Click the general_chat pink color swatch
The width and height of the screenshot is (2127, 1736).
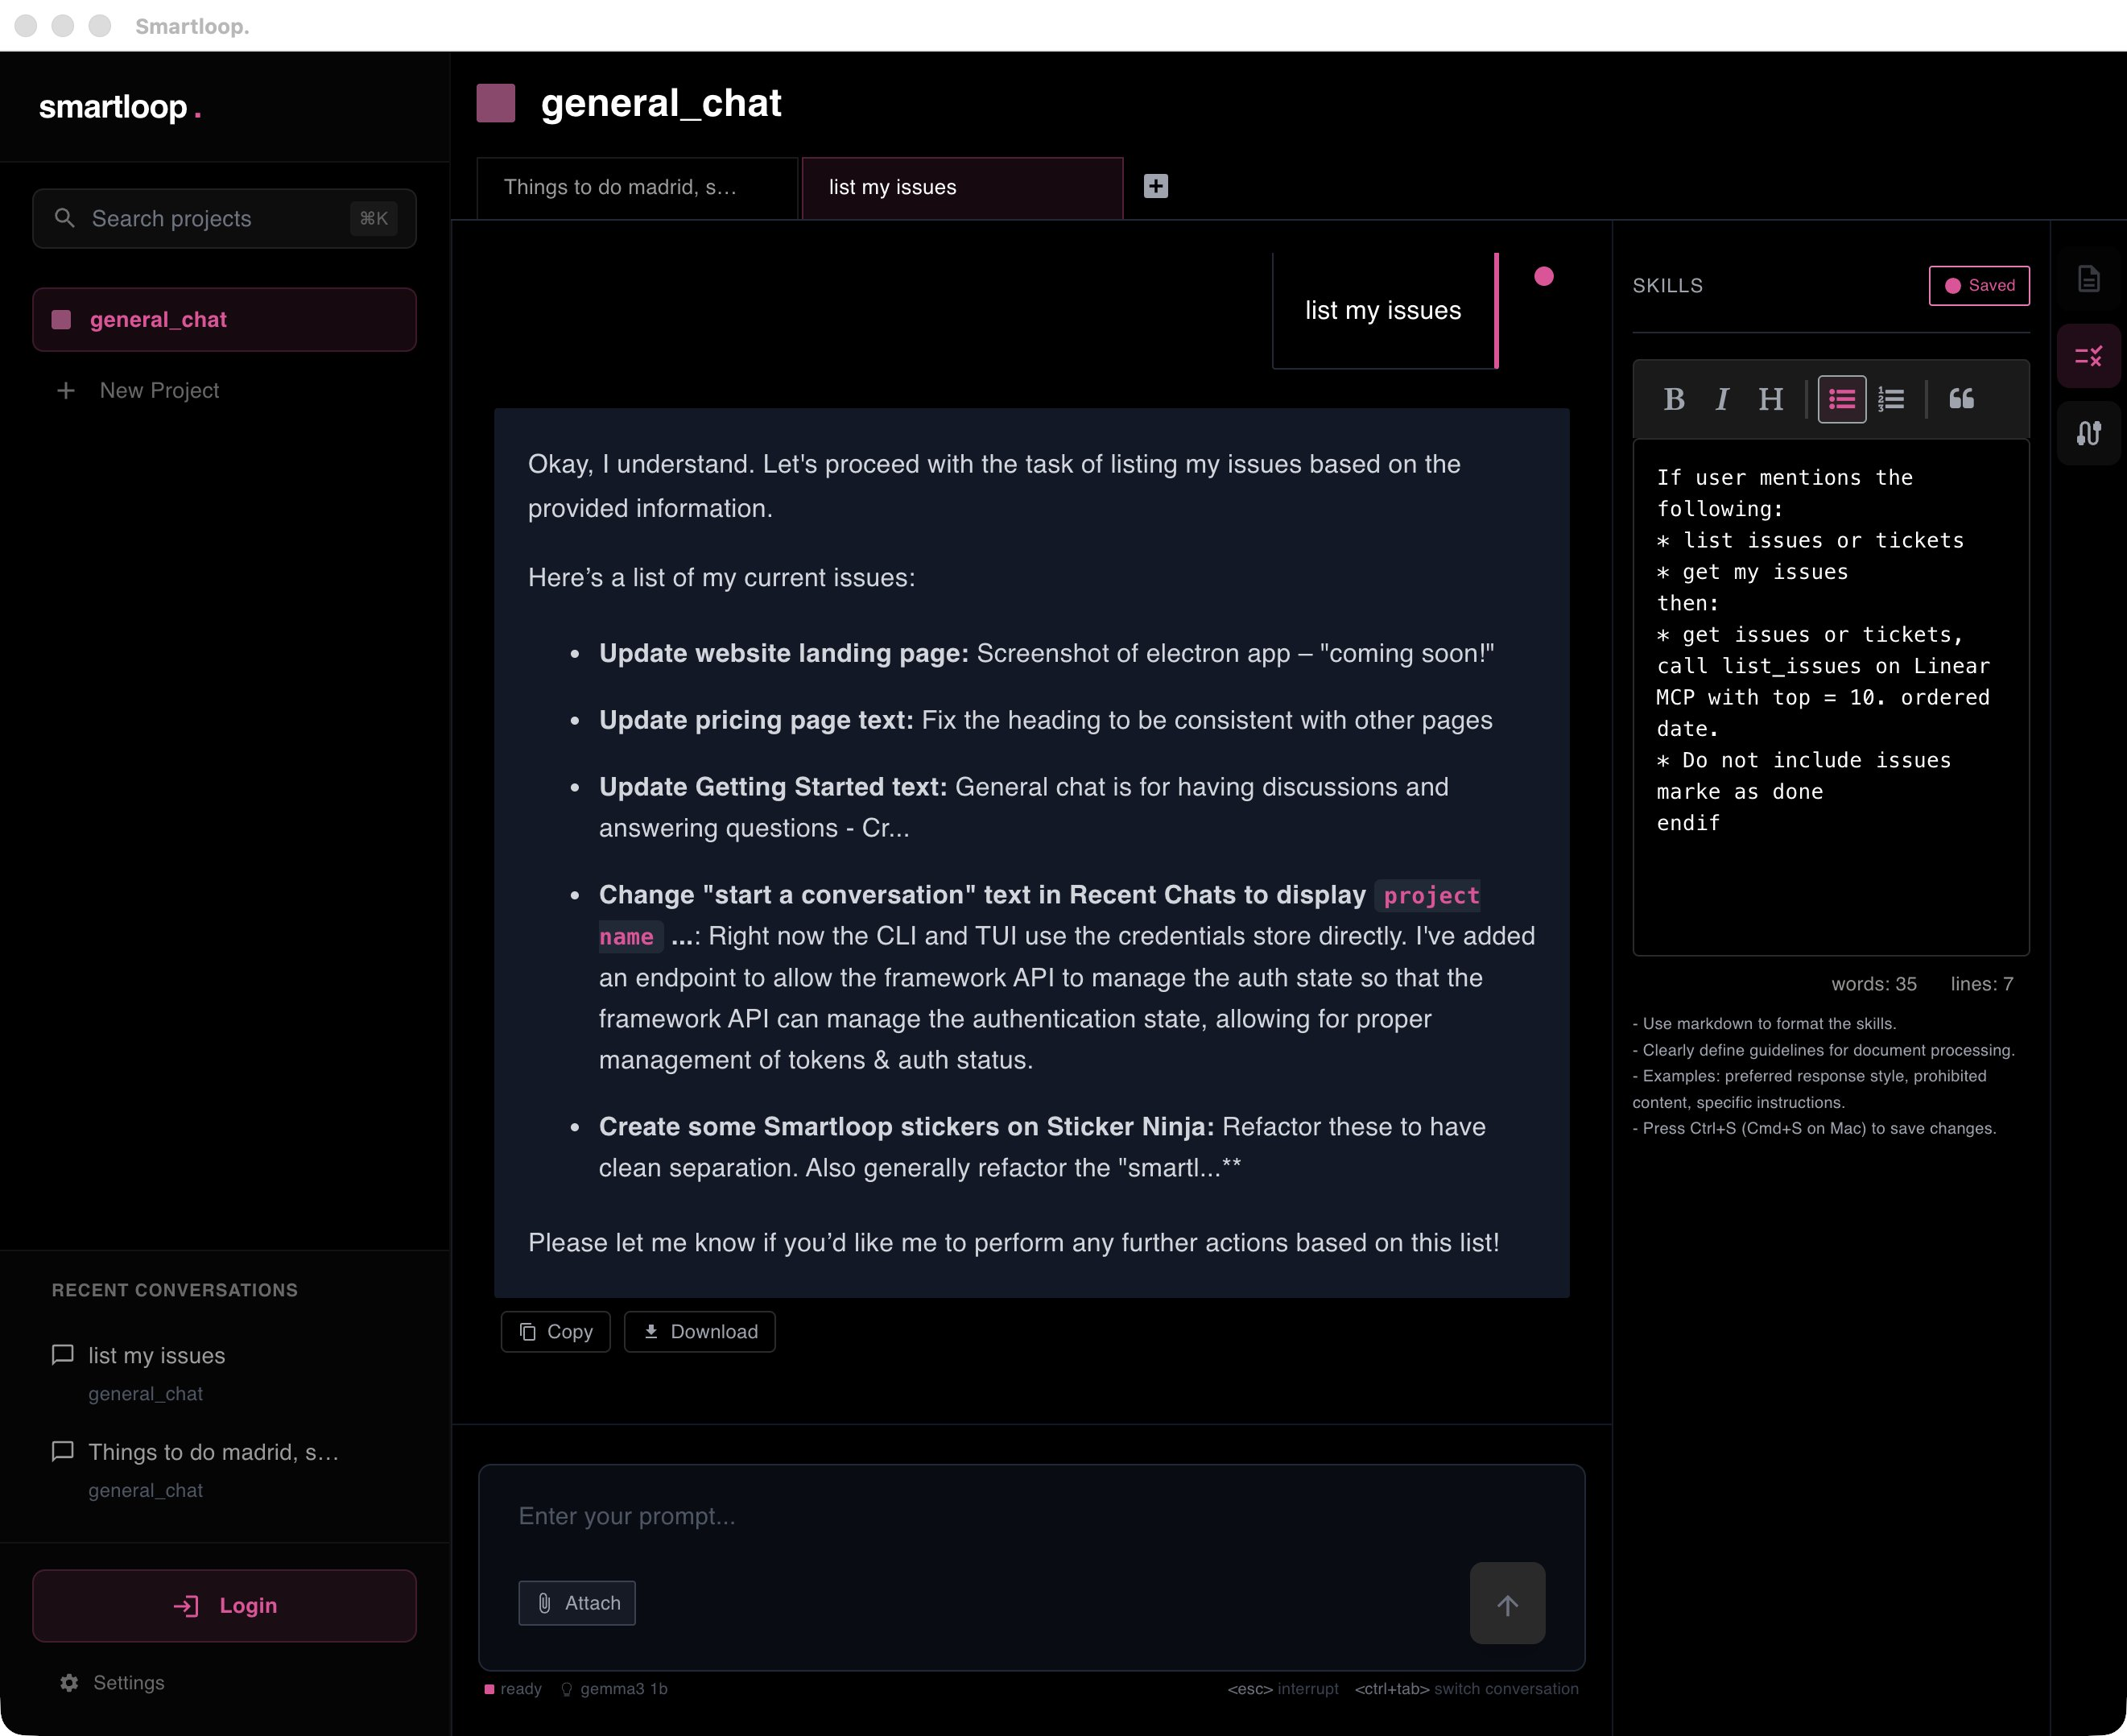click(x=495, y=103)
